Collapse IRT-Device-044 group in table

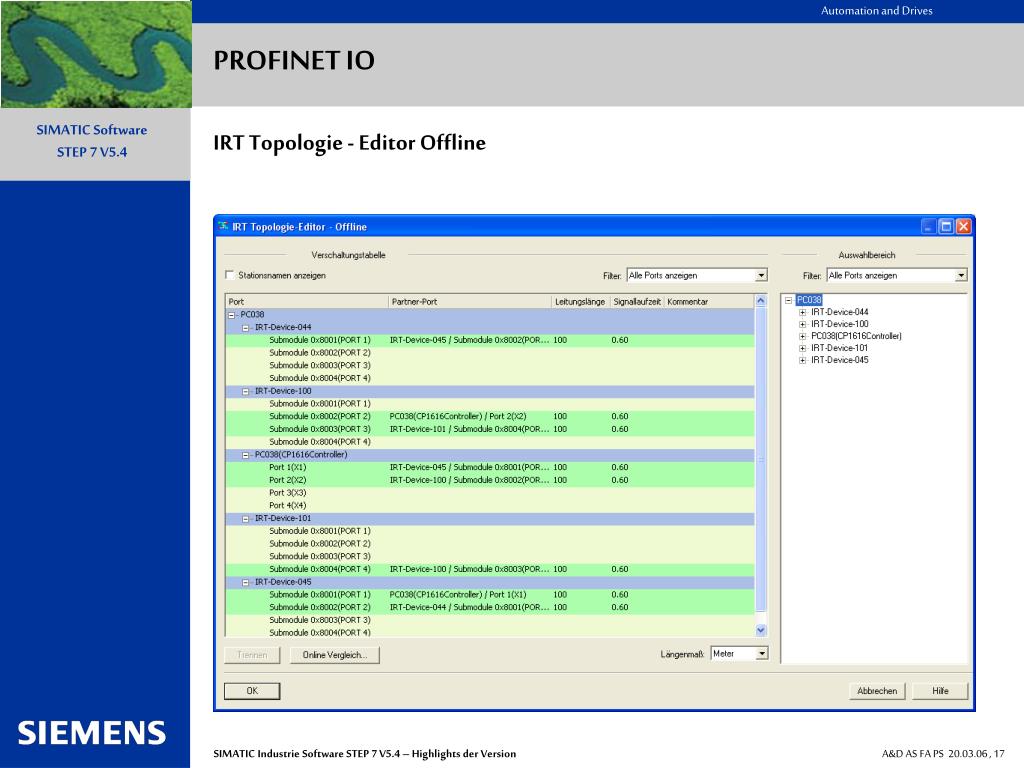tap(246, 327)
